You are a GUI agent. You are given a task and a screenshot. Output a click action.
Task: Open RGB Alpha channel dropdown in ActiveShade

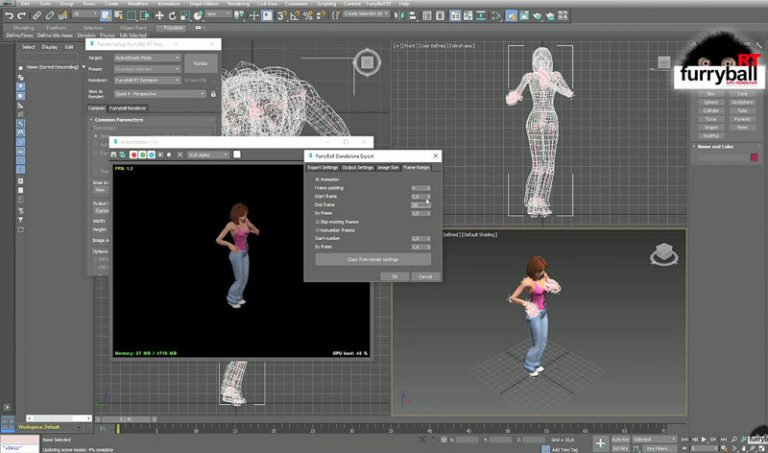(209, 155)
